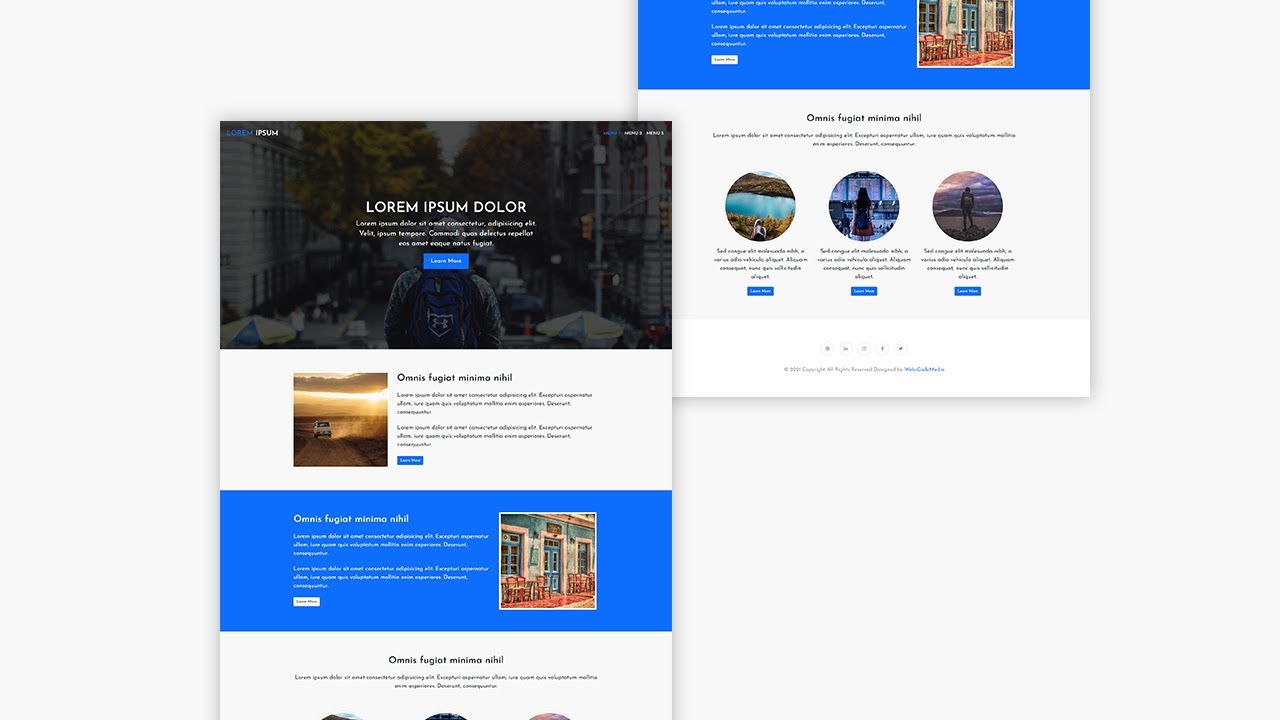
Task: Click caption text under the lake photo
Action: (x=760, y=264)
